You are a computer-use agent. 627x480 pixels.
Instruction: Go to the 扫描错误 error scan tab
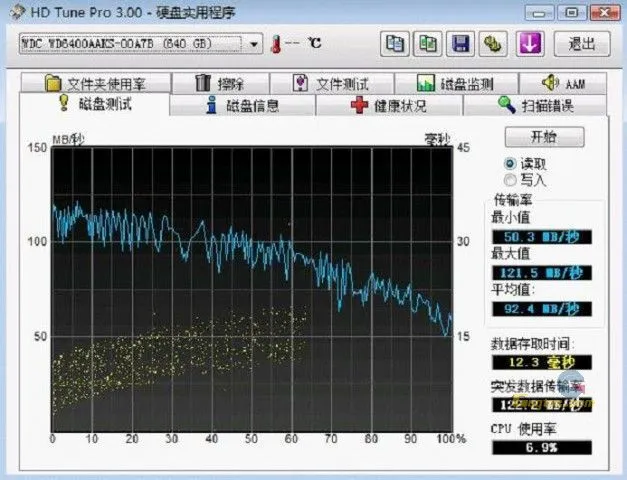(536, 105)
